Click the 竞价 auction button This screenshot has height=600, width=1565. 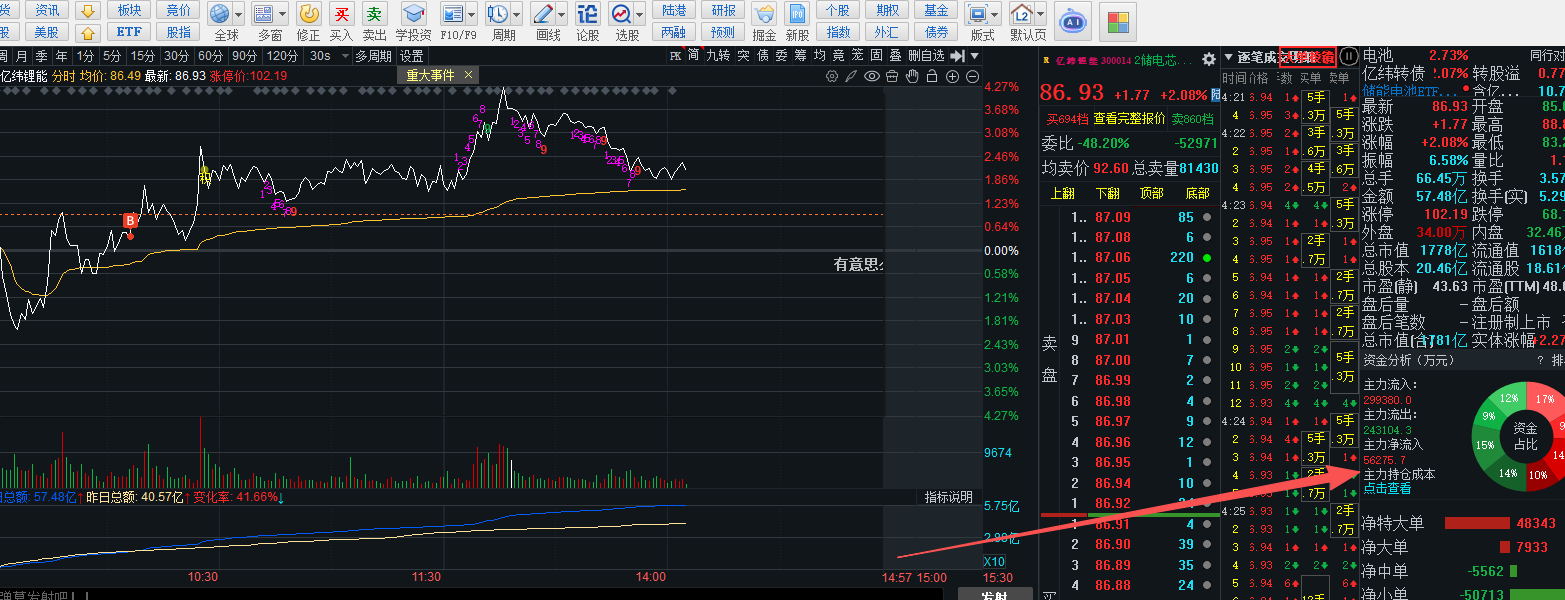[x=179, y=10]
